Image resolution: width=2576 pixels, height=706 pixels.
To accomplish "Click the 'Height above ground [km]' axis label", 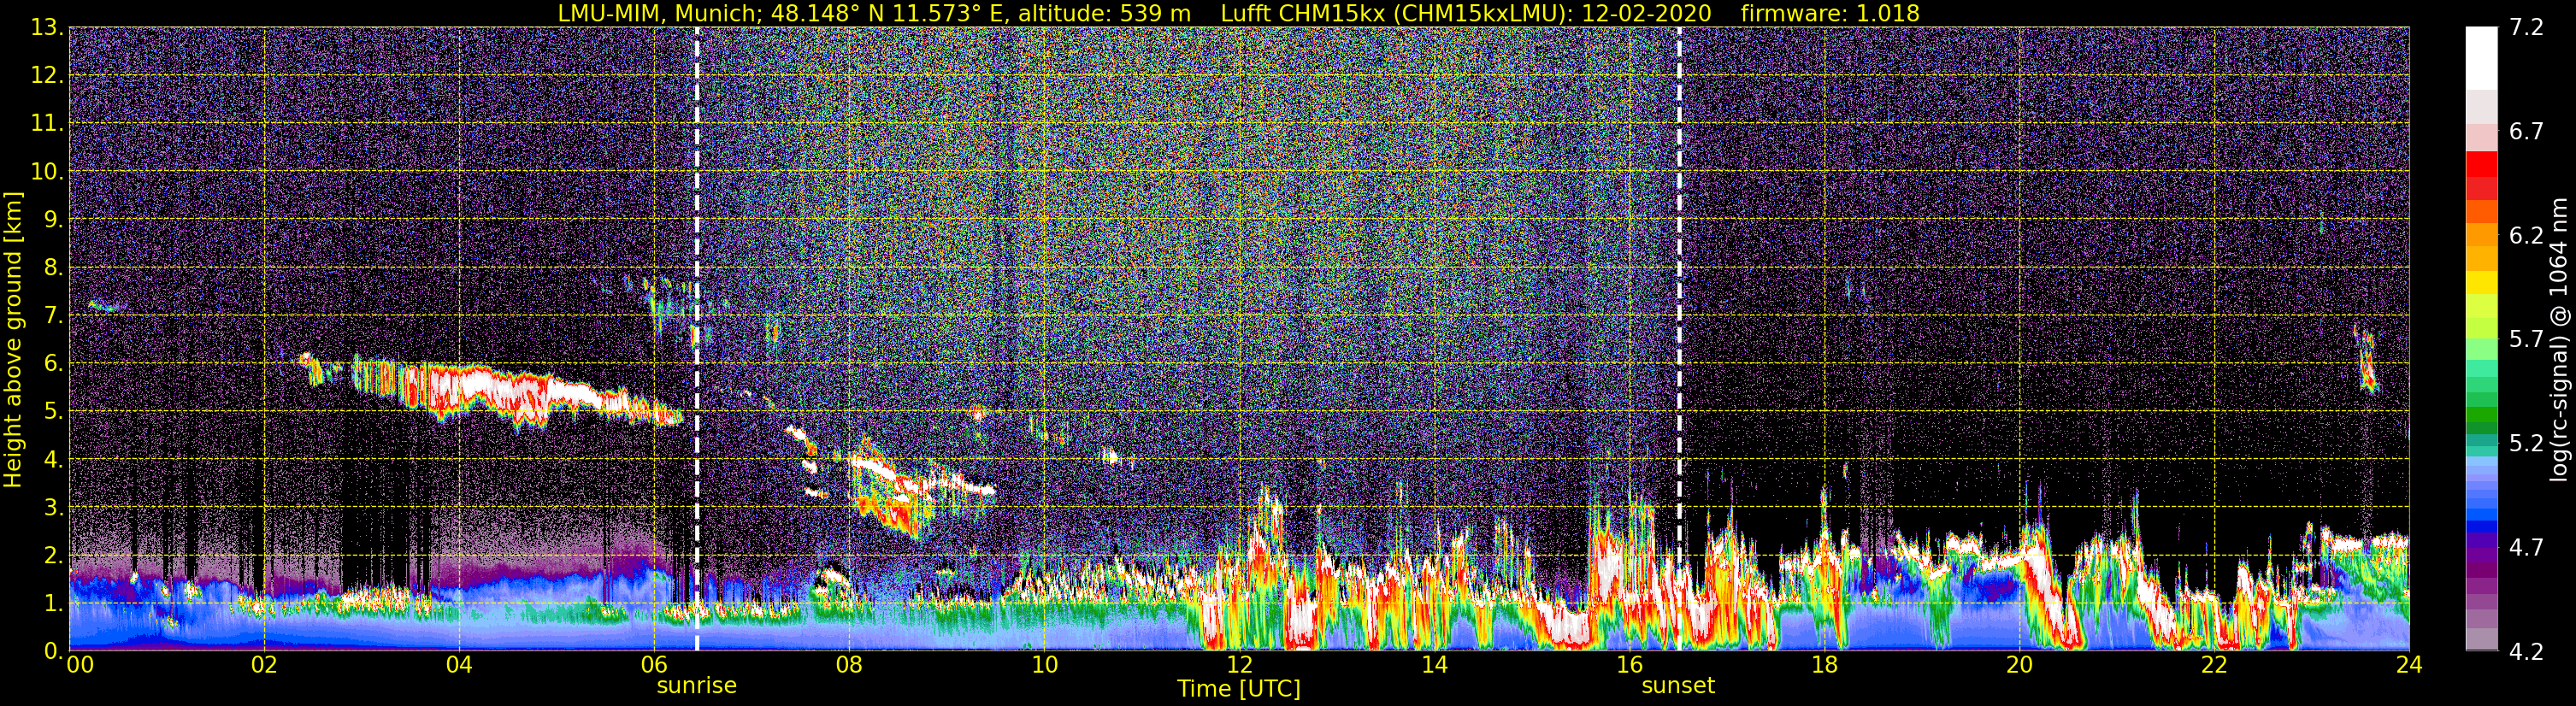I will 13,340.
